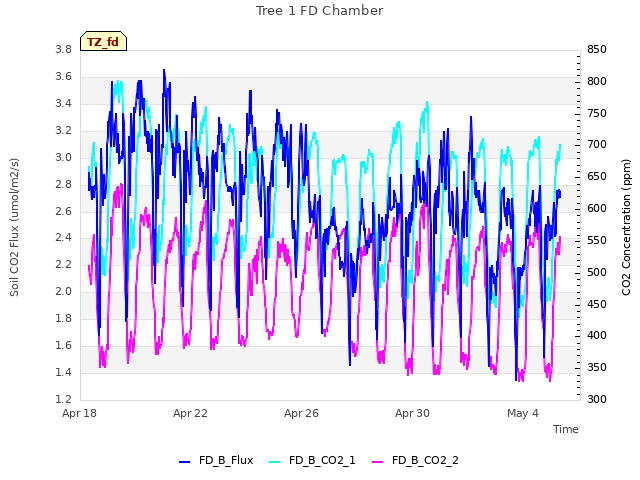The image size is (640, 480).
Task: Click the Apr 30 date tick label
Action: point(412,413)
